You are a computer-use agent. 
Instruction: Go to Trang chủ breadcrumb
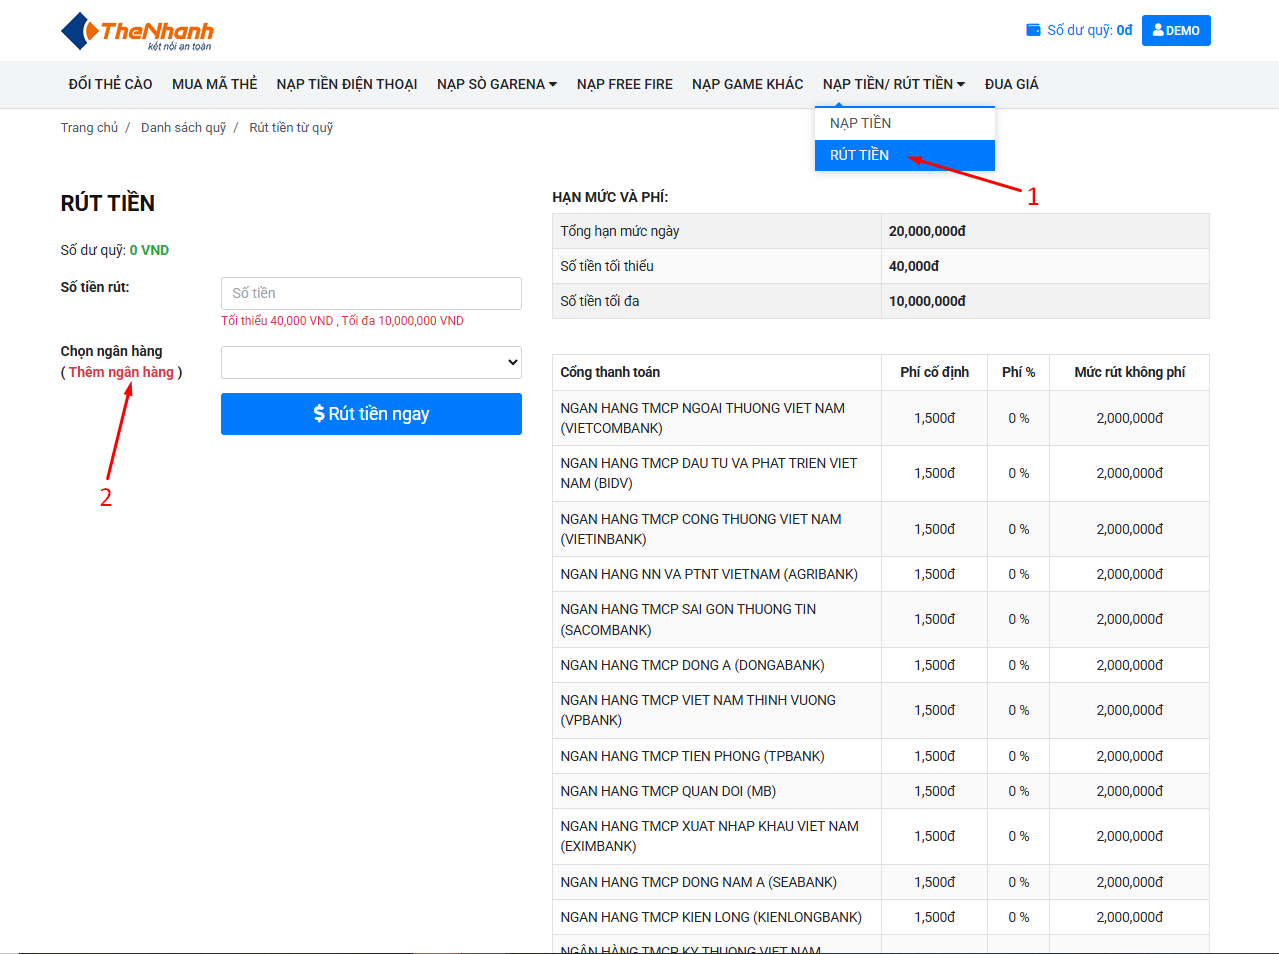tap(89, 127)
